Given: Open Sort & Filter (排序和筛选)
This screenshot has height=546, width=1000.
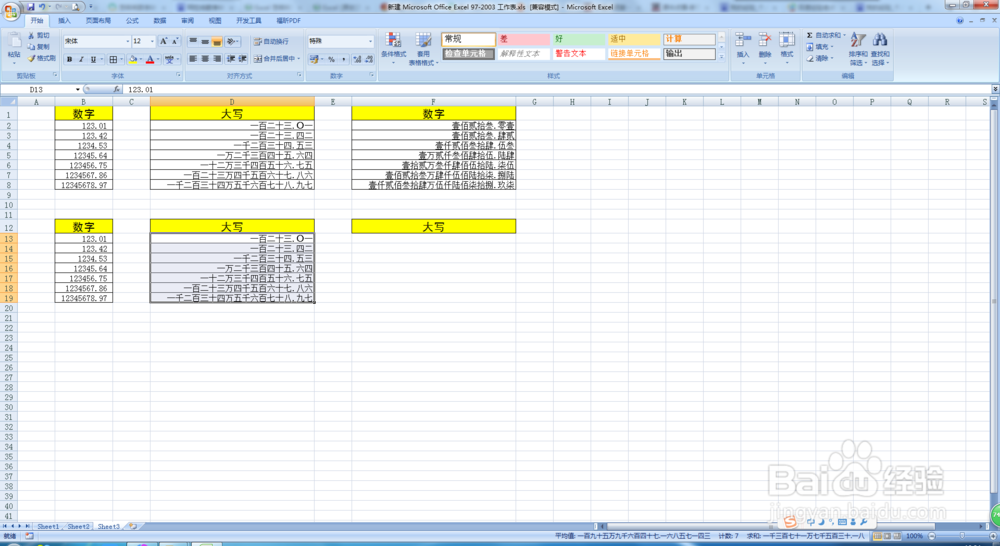Looking at the screenshot, I should (858, 49).
